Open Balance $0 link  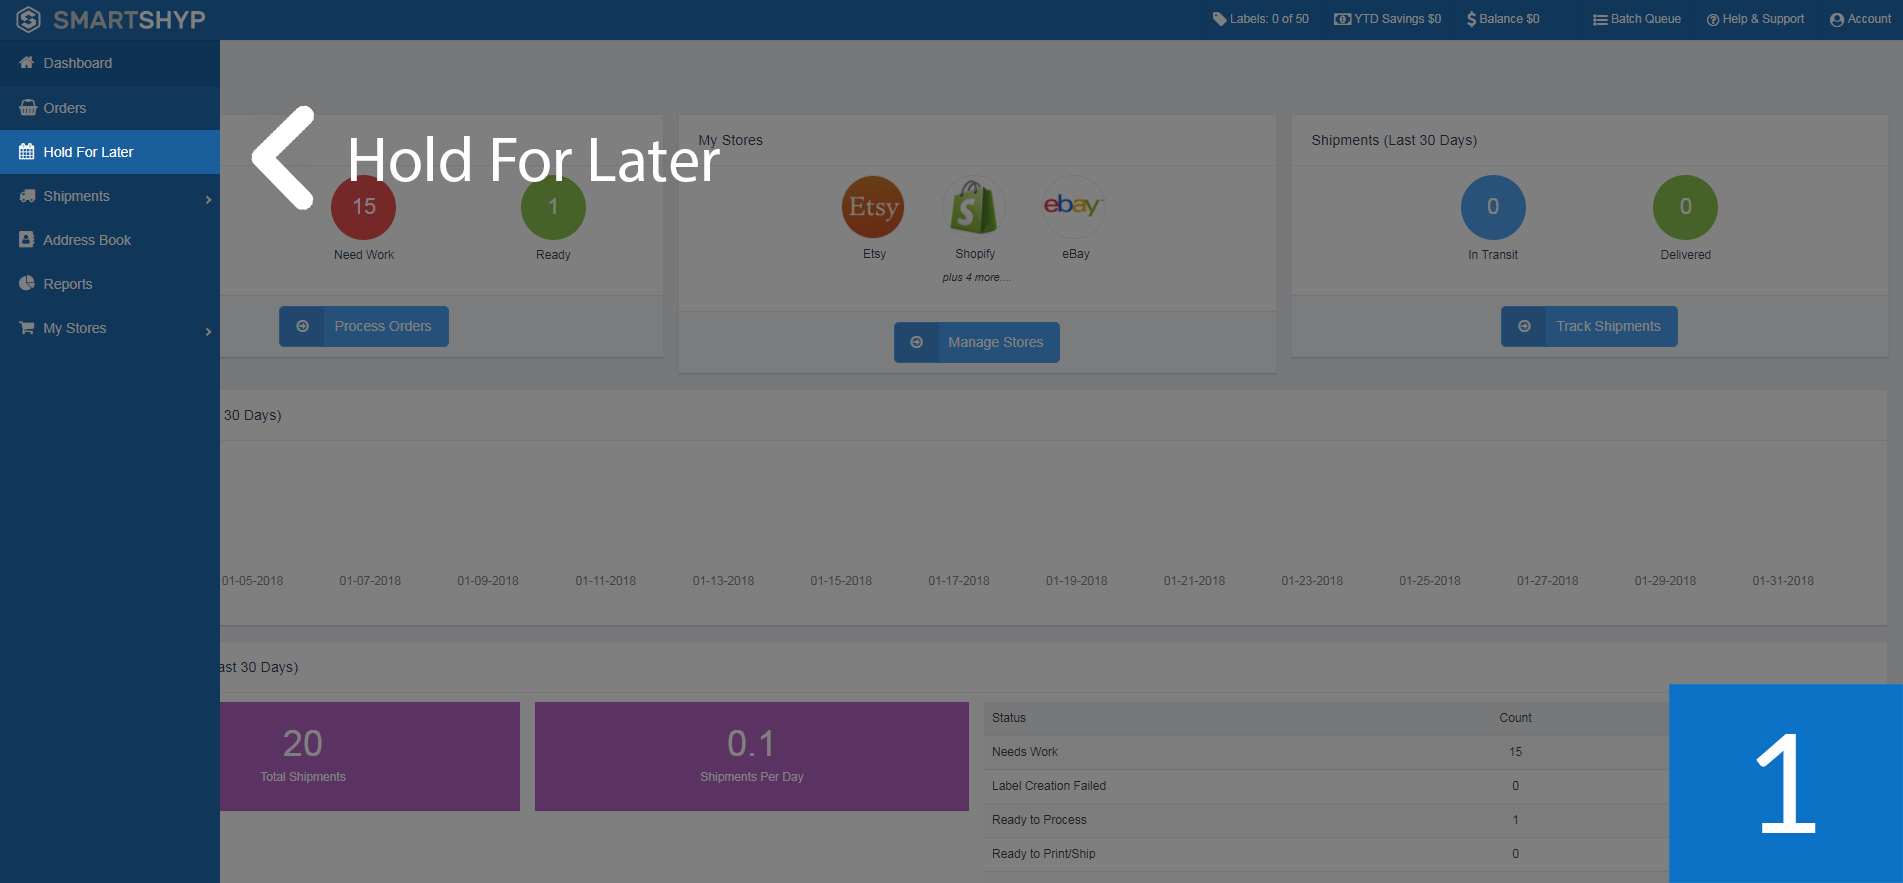point(1503,19)
